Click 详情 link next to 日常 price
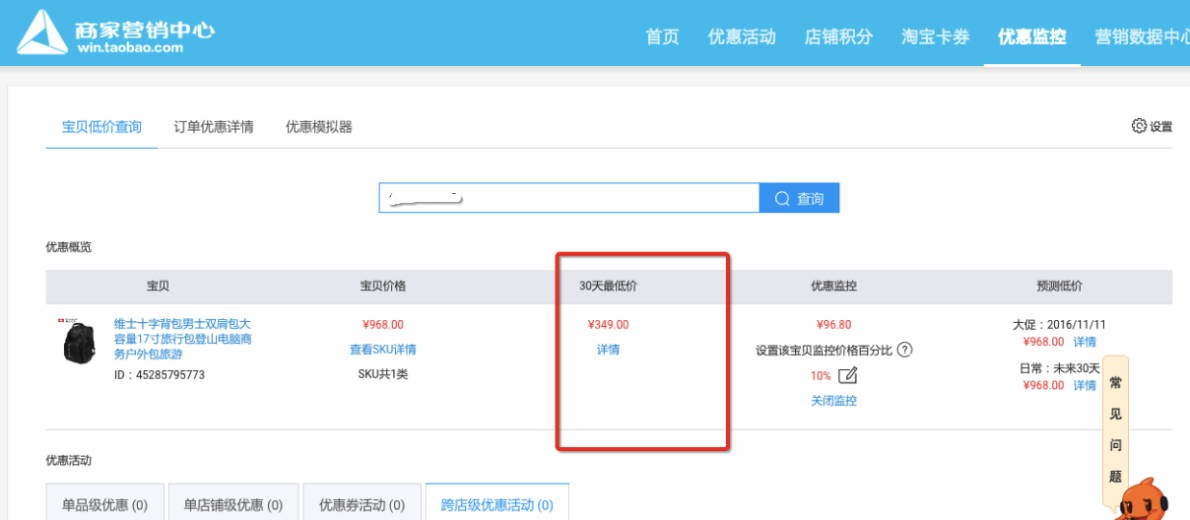1190x520 pixels. (x=1085, y=386)
